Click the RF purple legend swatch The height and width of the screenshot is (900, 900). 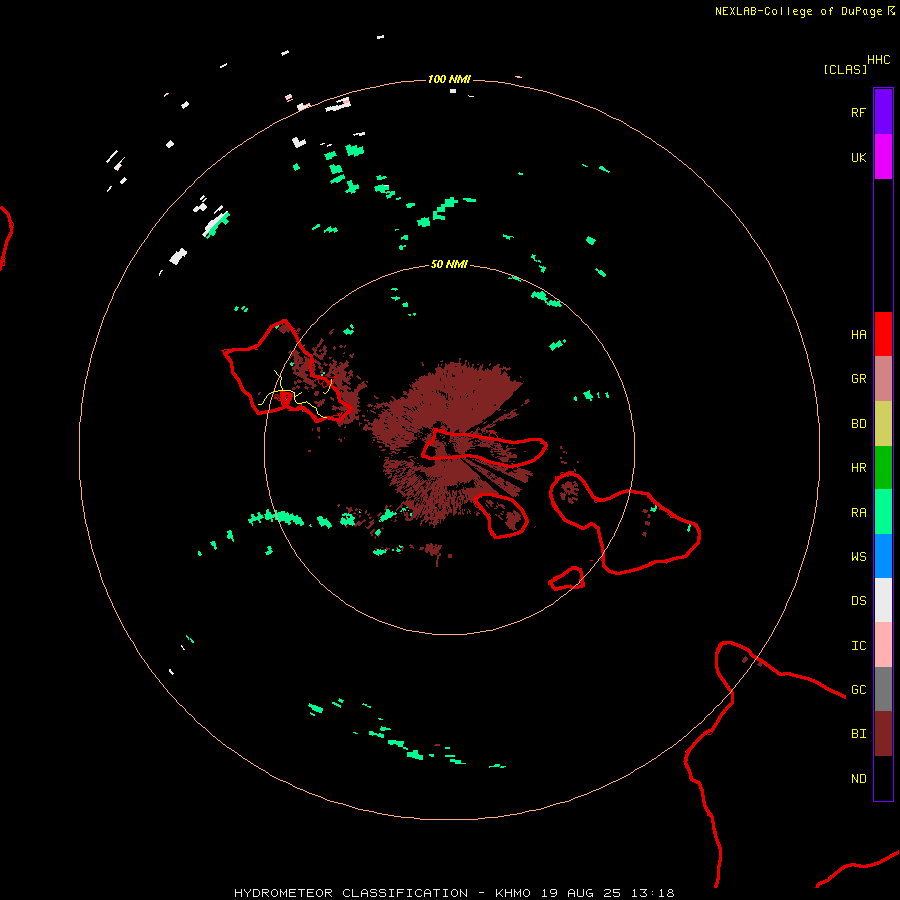point(883,112)
